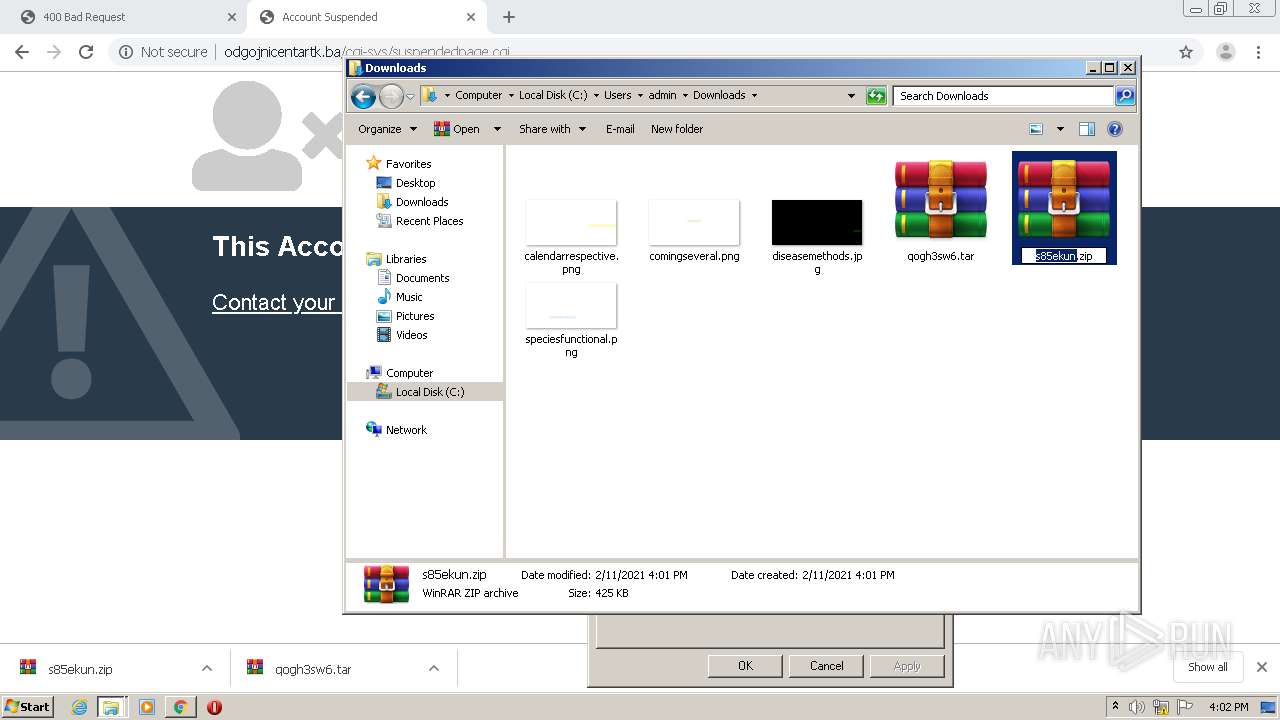Select the qogh3sw6.tar archive icon
Image resolution: width=1280 pixels, height=720 pixels.
(x=940, y=199)
